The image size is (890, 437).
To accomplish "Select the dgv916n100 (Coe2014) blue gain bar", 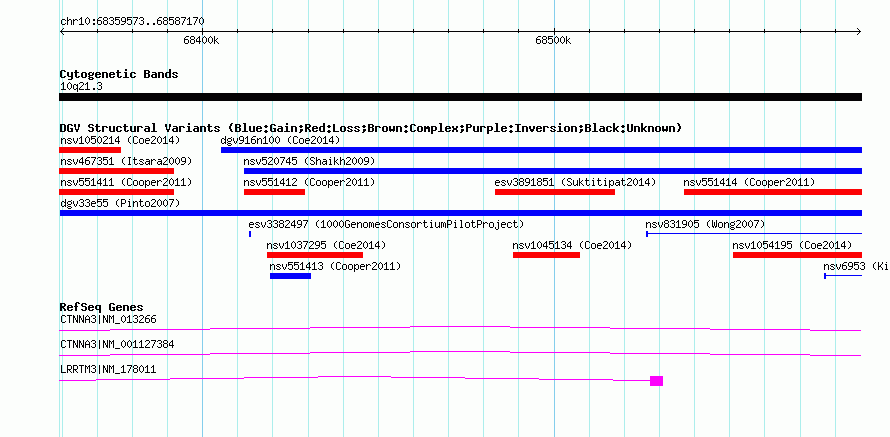I will (541, 150).
